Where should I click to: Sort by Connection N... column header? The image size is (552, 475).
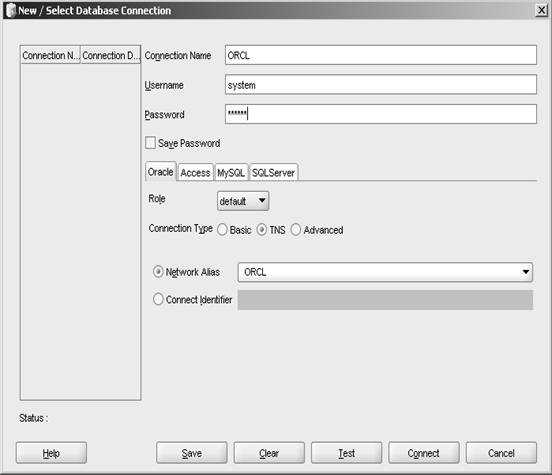(x=51, y=55)
